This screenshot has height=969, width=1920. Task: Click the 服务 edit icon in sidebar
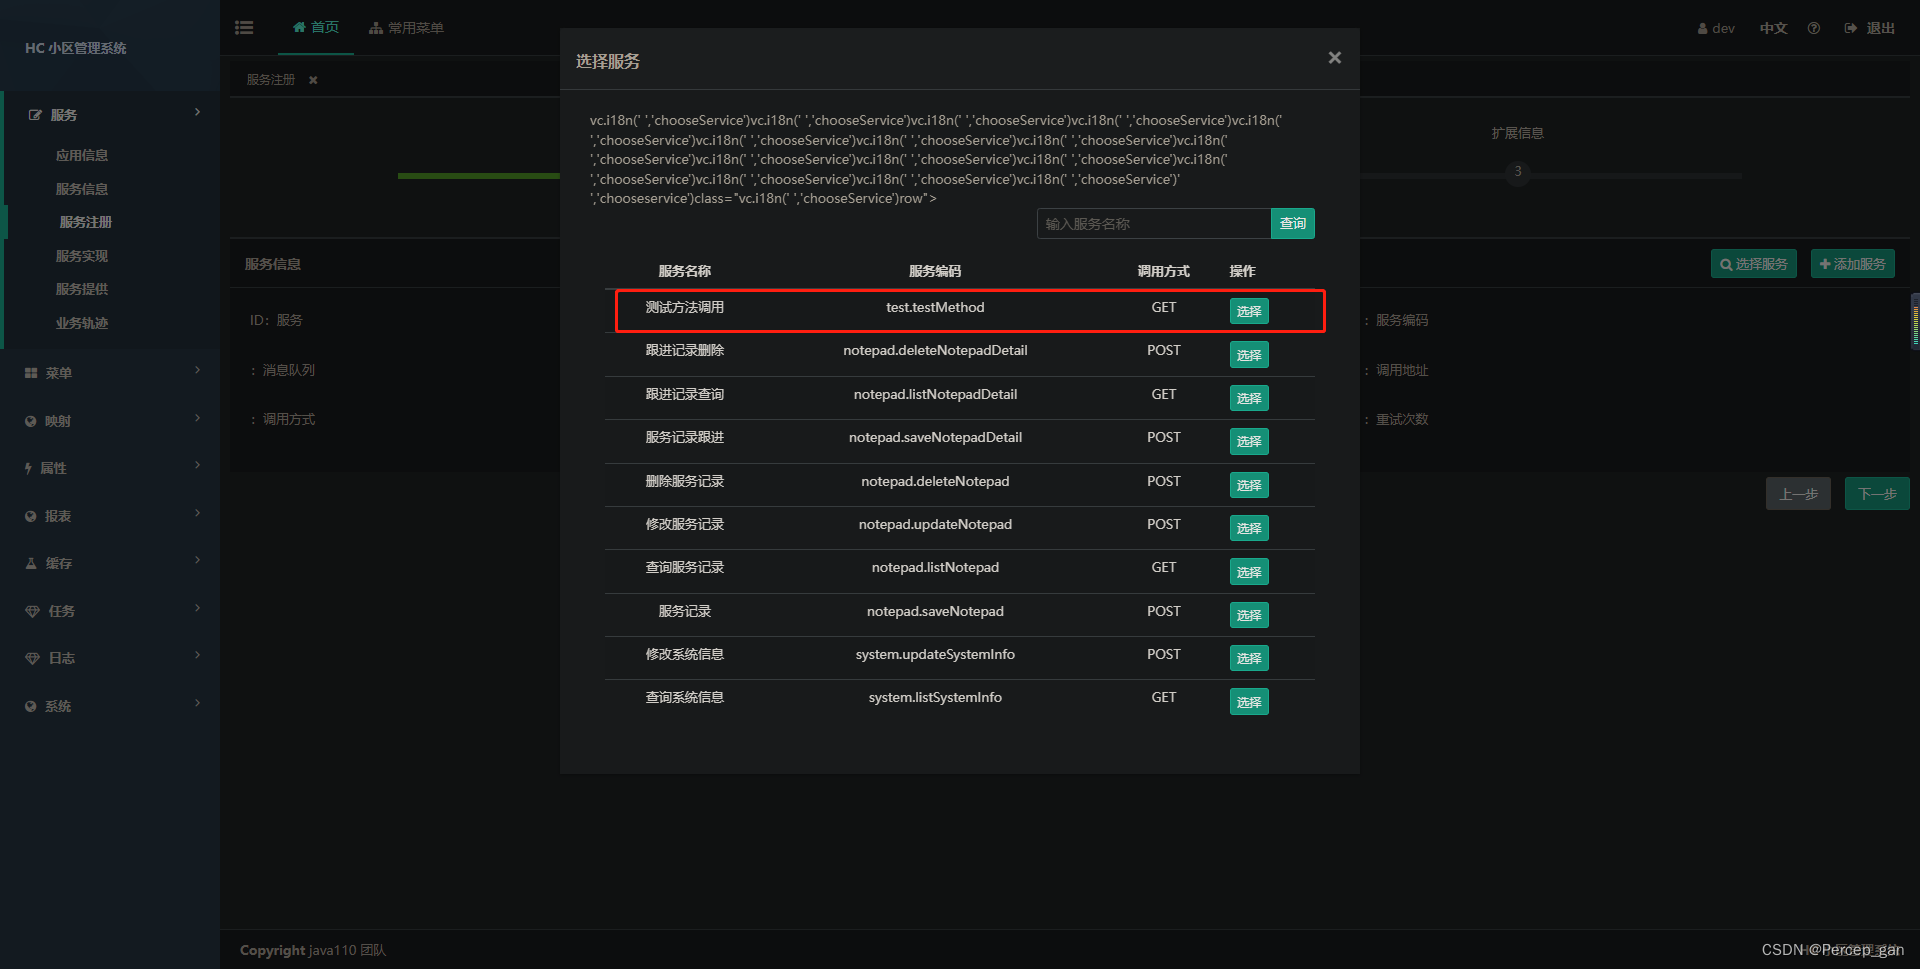tap(35, 115)
